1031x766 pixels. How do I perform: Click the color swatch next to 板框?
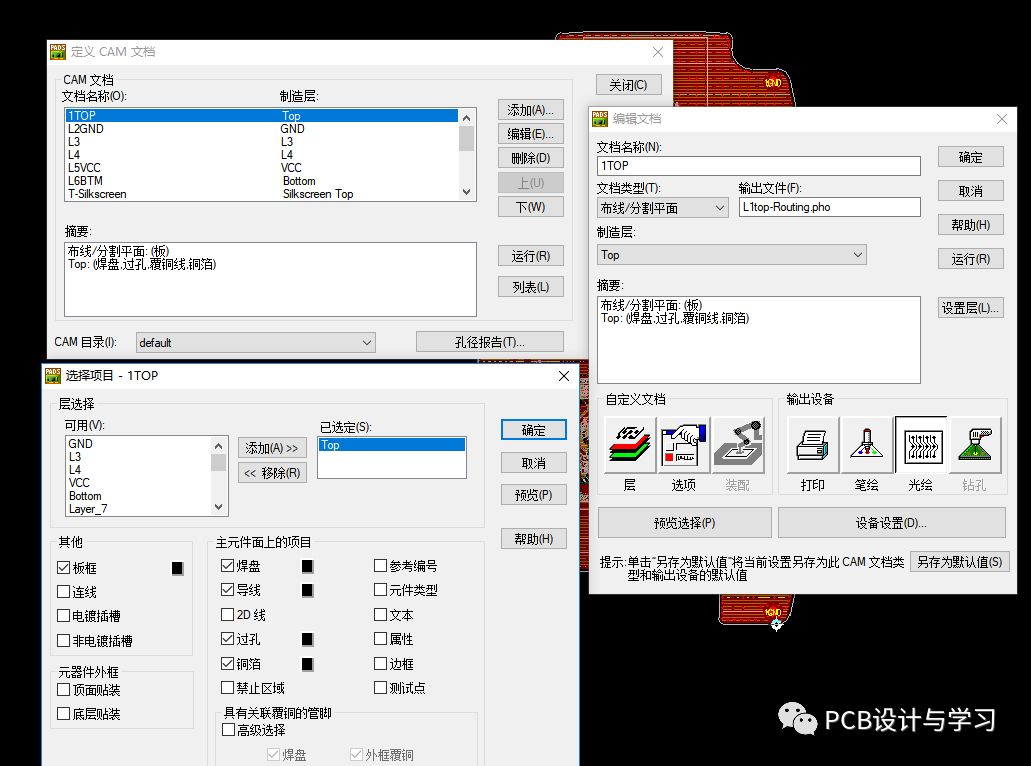pos(177,568)
